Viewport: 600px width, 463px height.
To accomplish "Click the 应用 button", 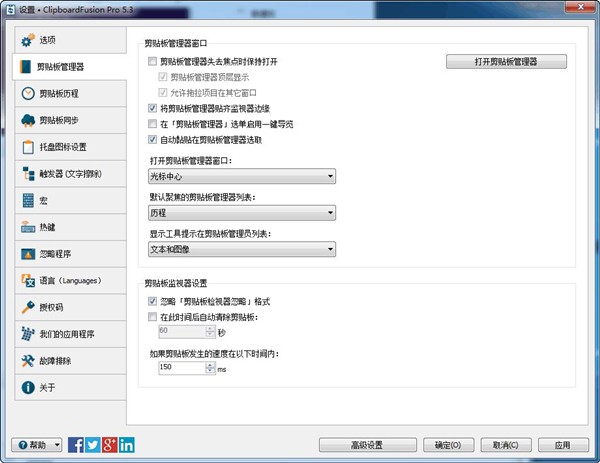I will pos(563,445).
